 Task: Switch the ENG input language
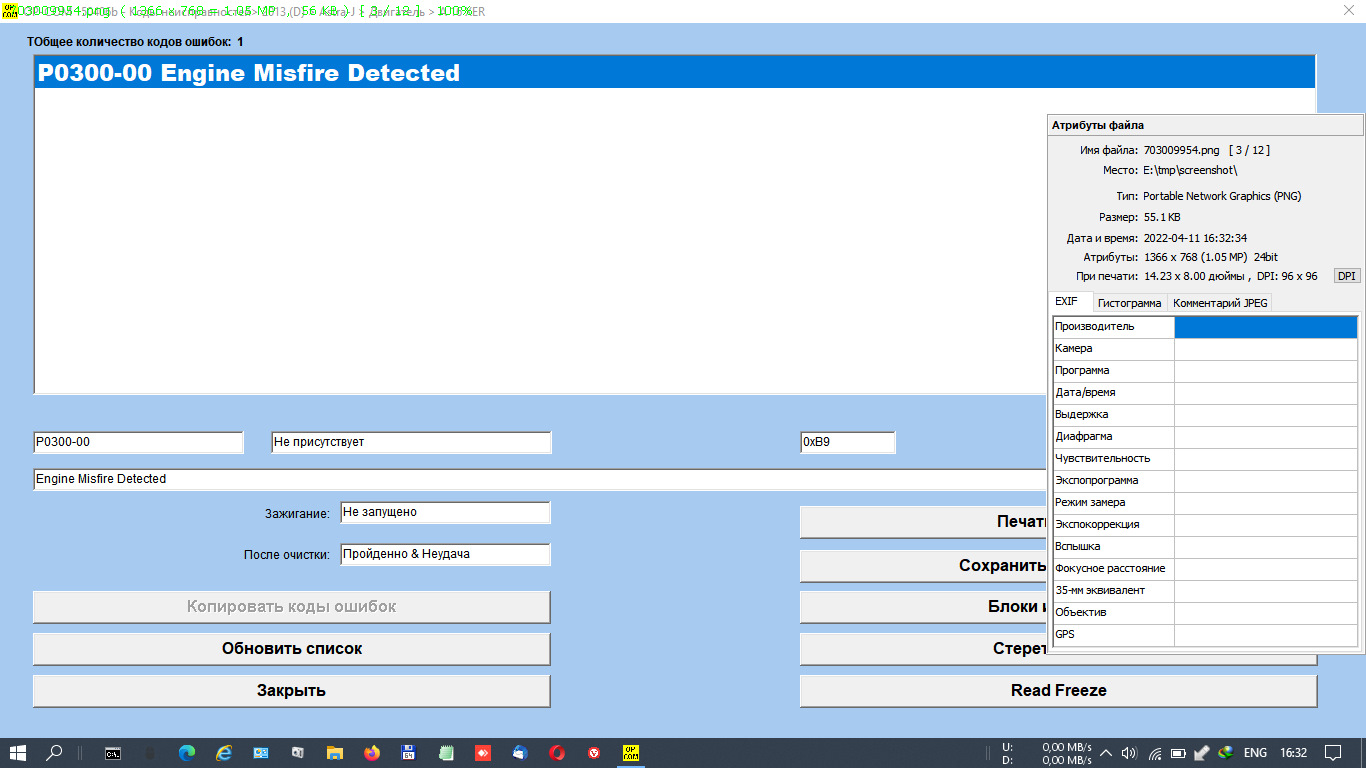click(x=1255, y=753)
